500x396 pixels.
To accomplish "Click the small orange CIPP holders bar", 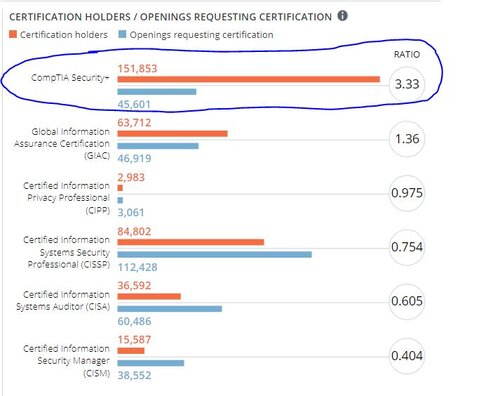I will 120,188.
